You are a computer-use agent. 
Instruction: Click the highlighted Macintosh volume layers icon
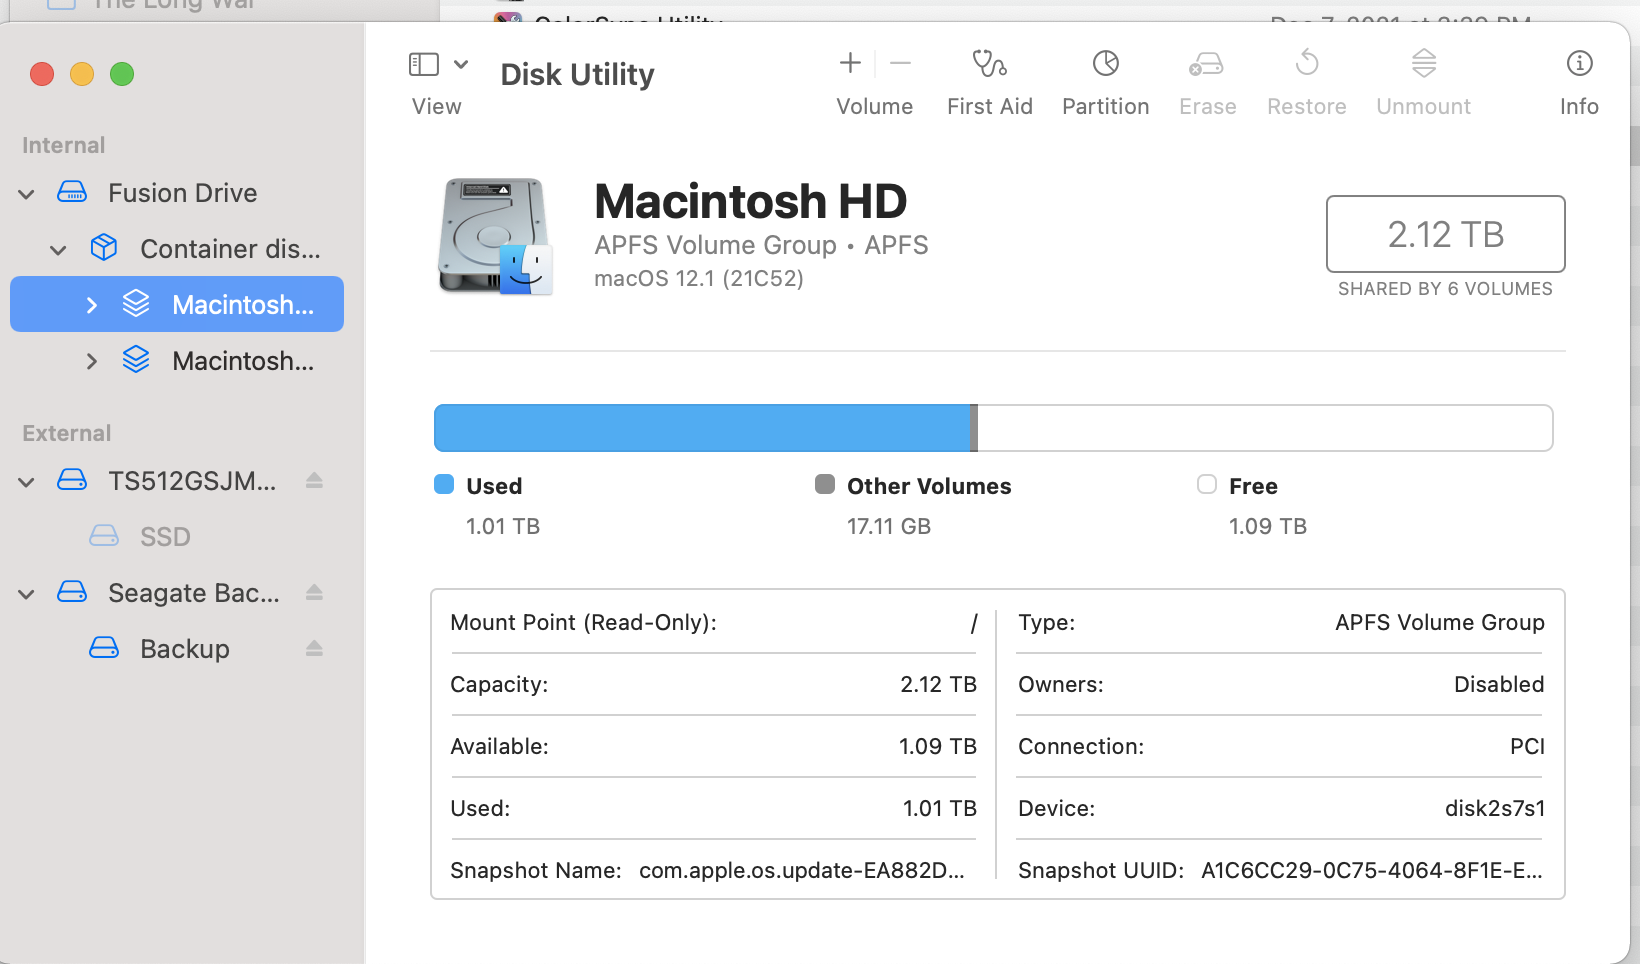pyautogui.click(x=136, y=304)
